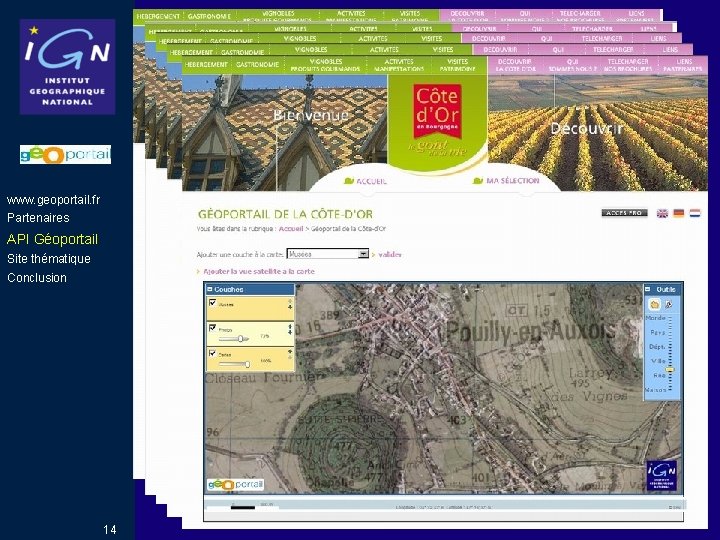Set zoom level to Ville

pos(658,361)
